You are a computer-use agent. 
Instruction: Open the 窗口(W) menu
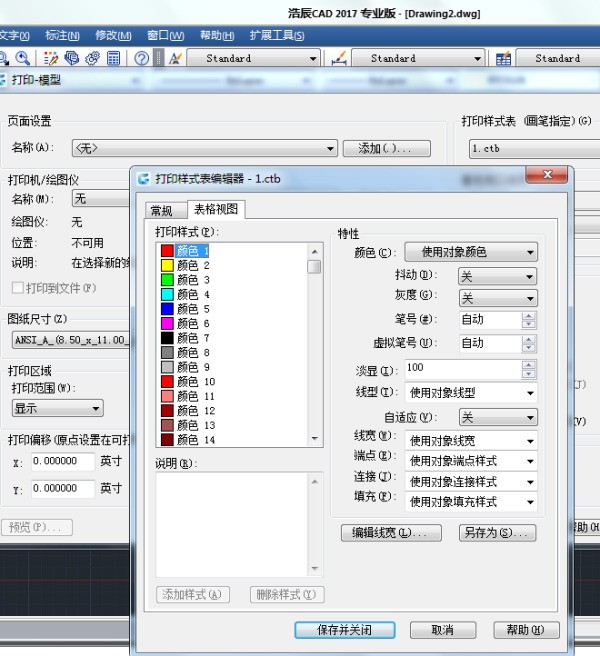pyautogui.click(x=165, y=36)
